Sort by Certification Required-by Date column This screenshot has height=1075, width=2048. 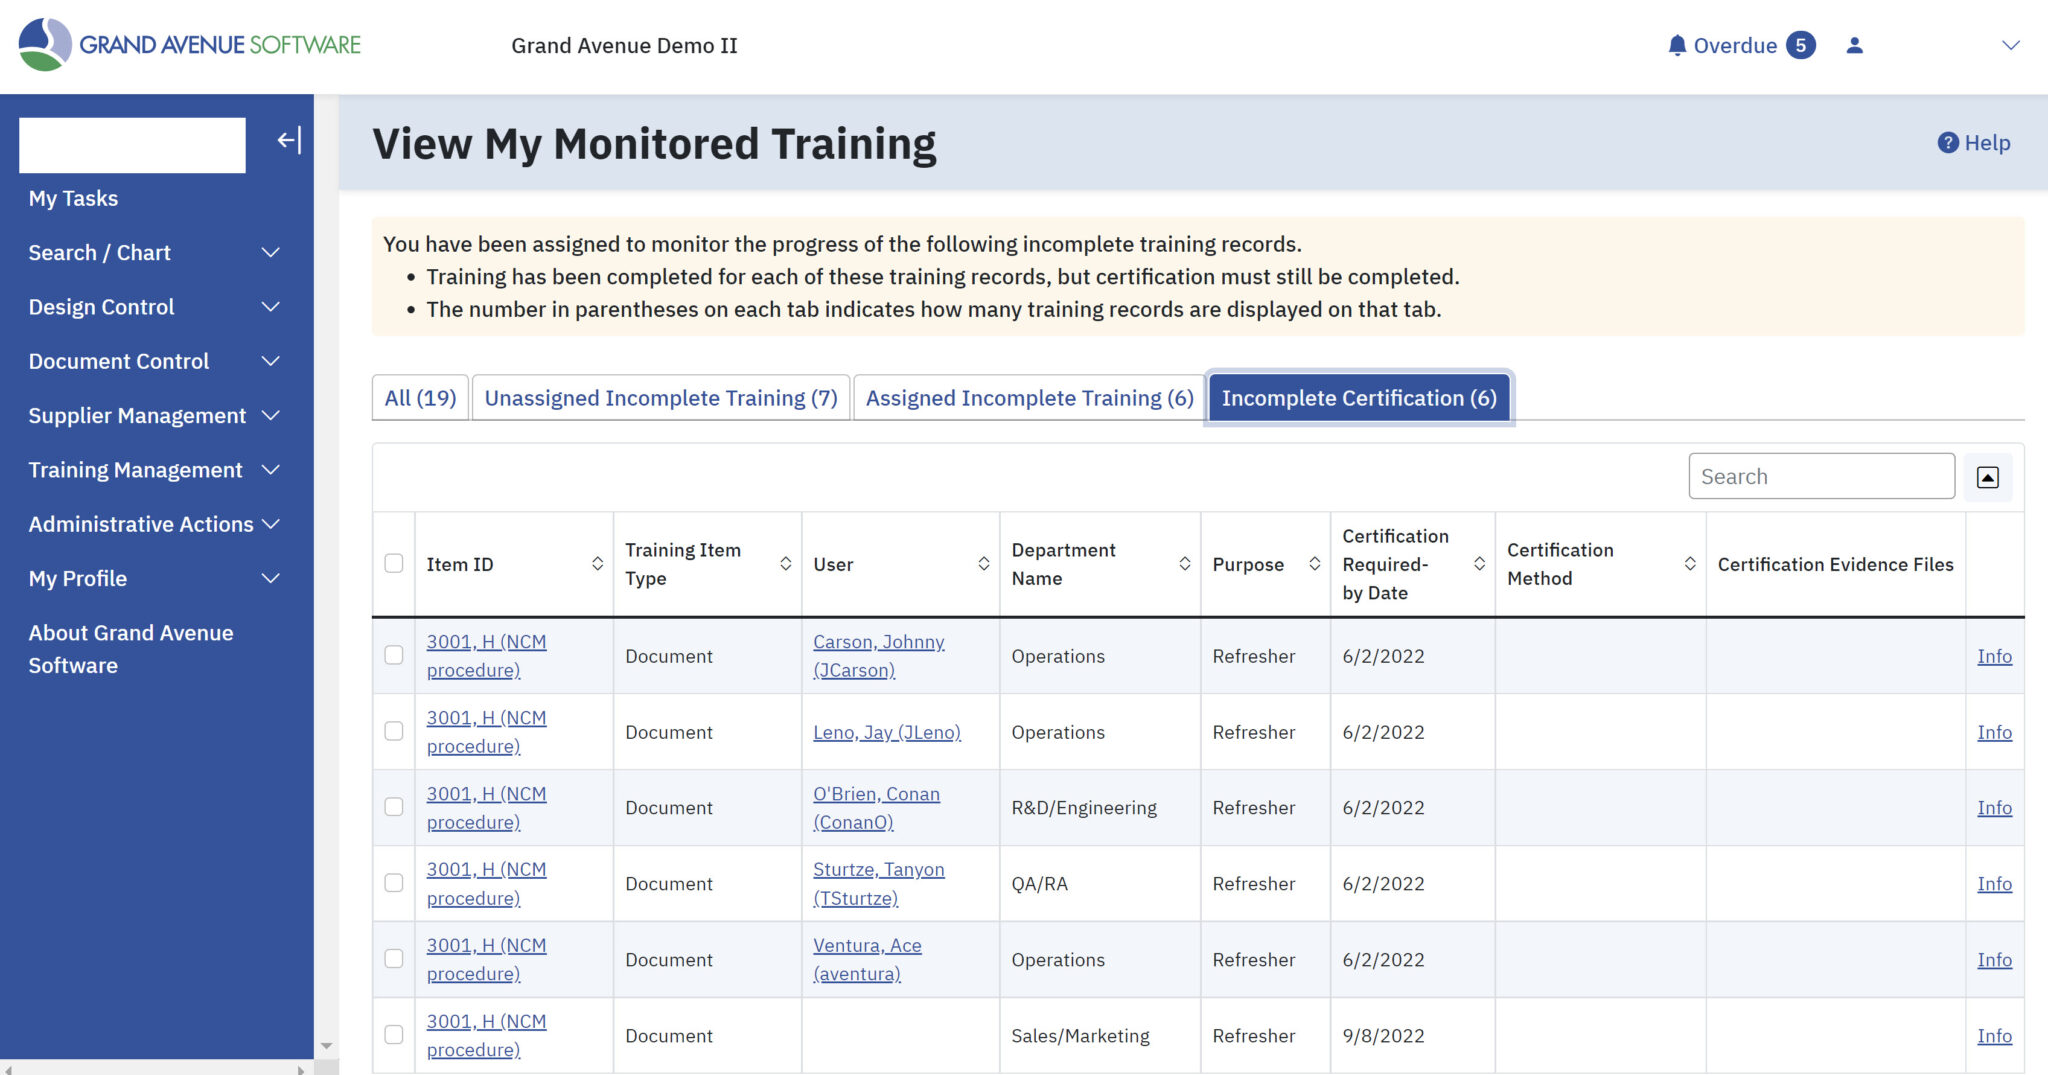click(x=1480, y=564)
